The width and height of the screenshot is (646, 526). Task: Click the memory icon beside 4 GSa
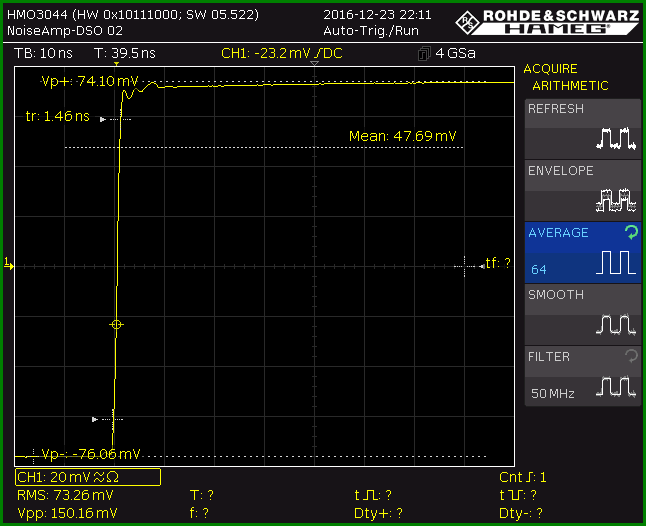coord(424,54)
